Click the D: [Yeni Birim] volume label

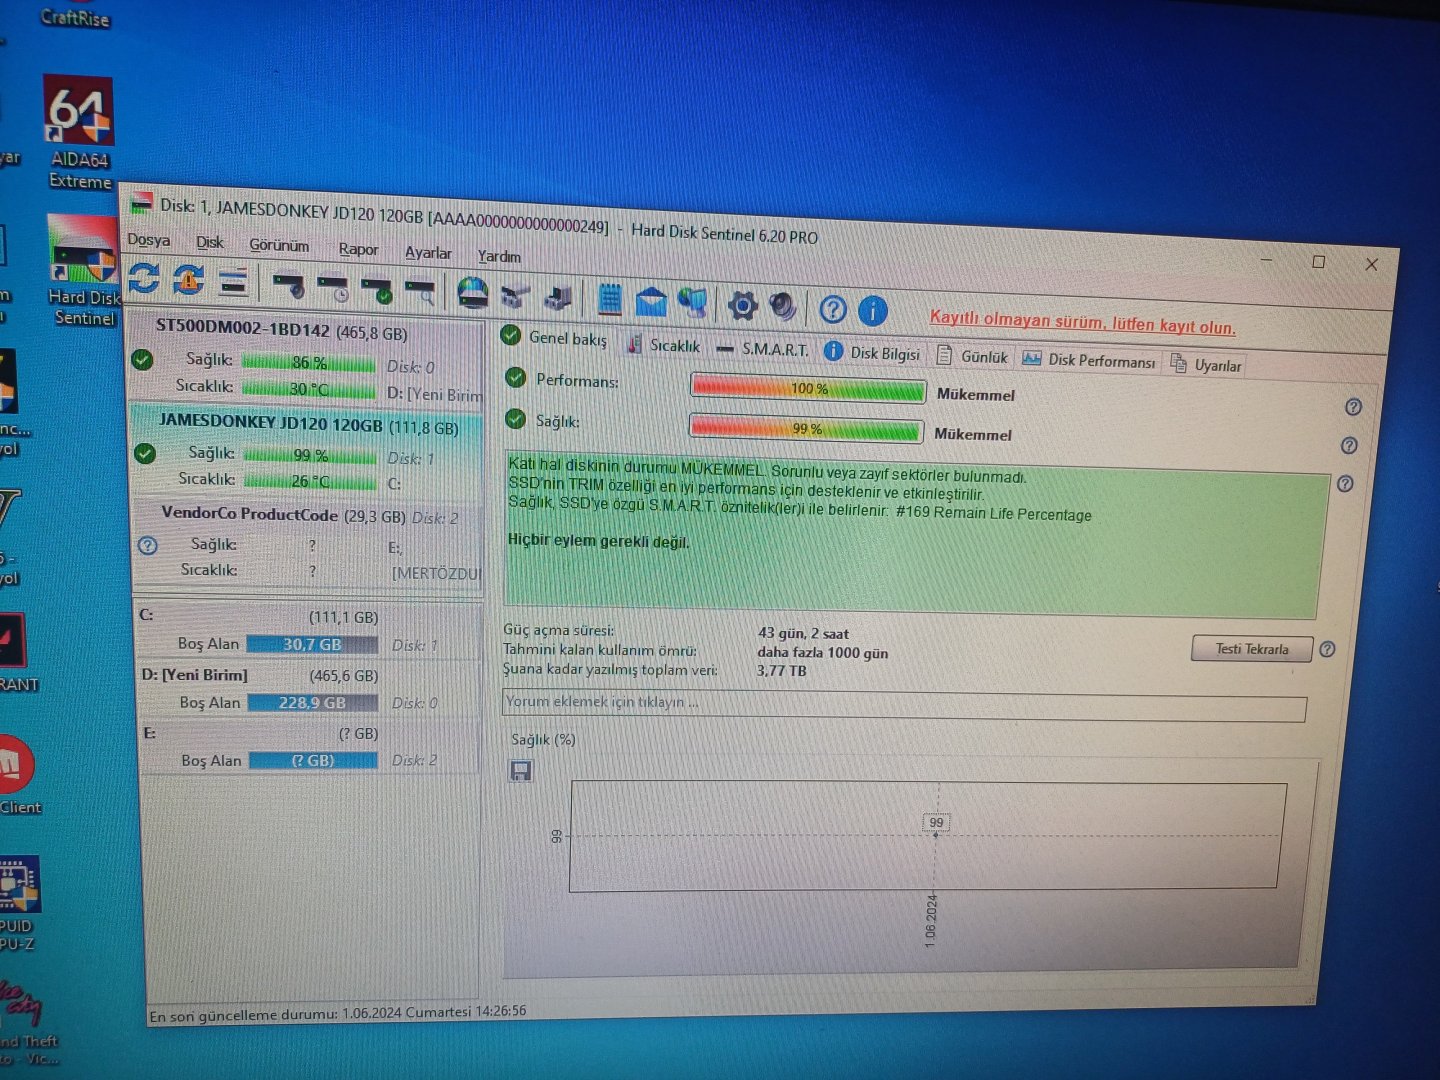(x=194, y=675)
